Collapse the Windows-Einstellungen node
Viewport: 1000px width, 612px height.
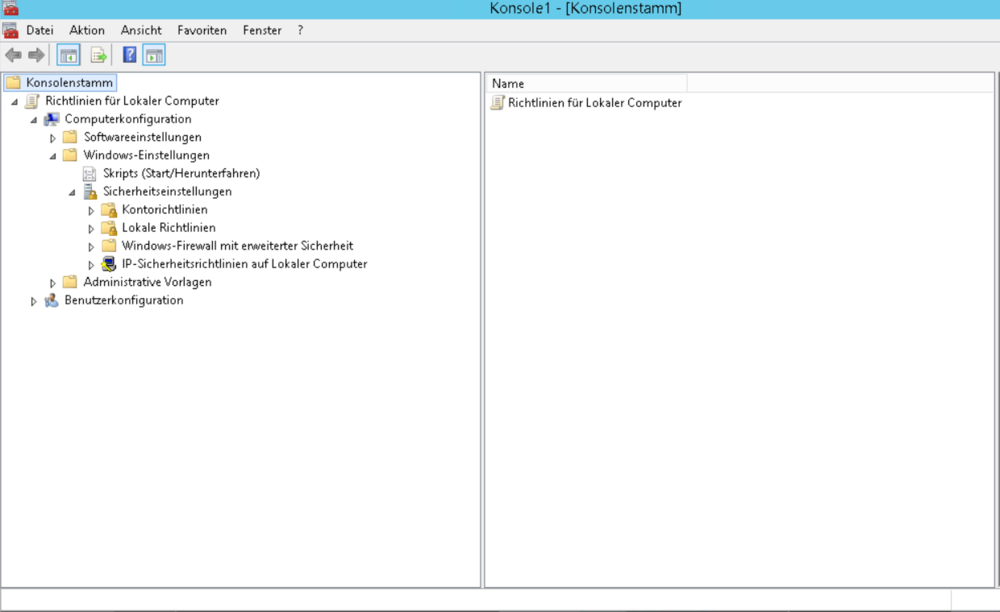[x=53, y=156]
